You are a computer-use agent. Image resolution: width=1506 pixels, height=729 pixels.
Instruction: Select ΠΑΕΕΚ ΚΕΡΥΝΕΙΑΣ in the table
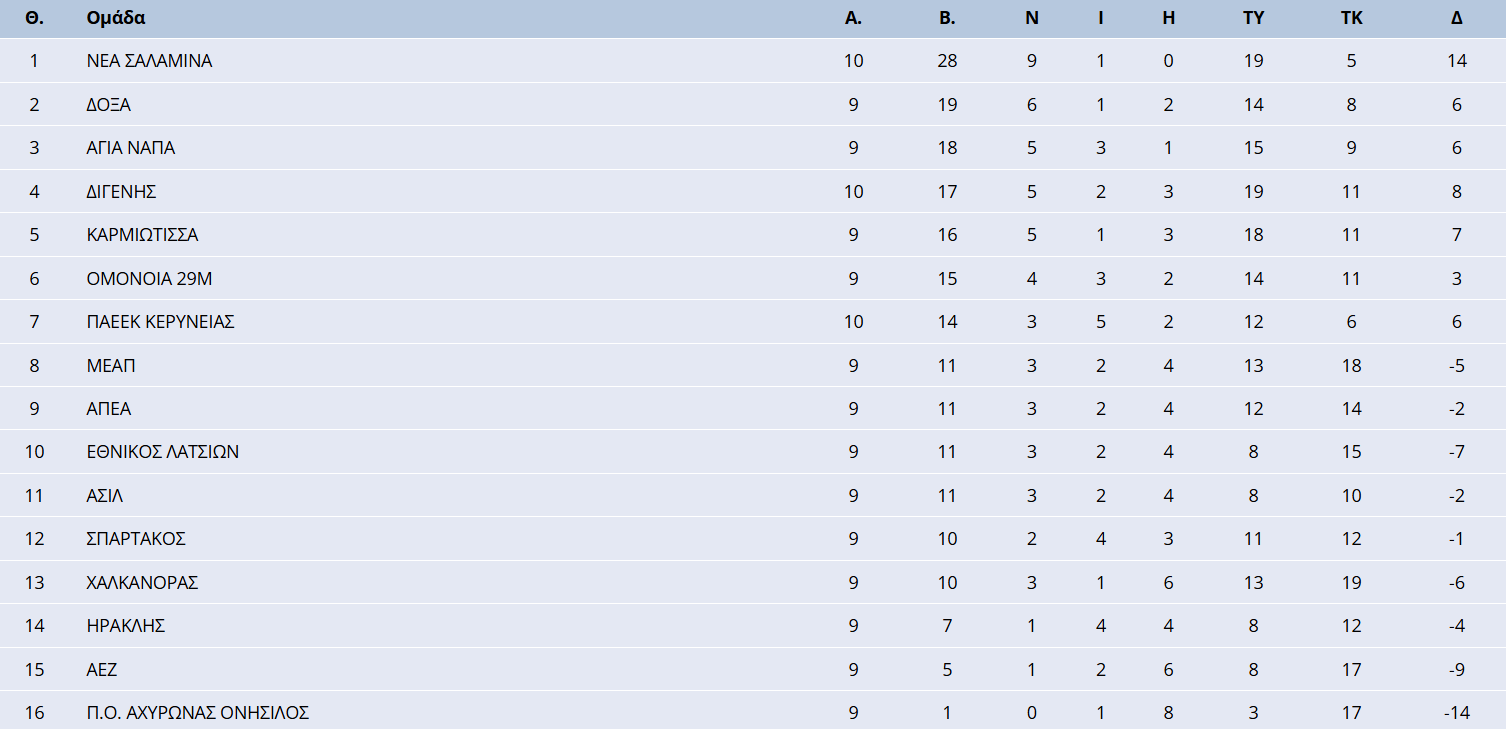point(160,322)
